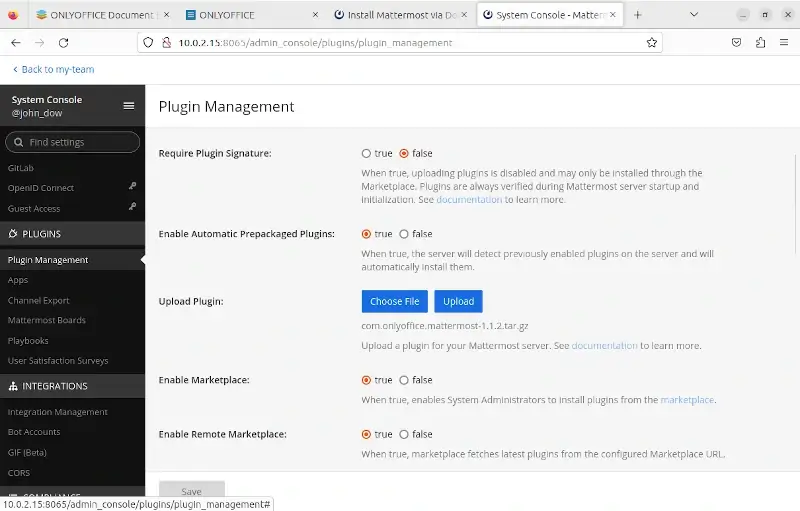Image resolution: width=800 pixels, height=511 pixels.
Task: Reload the current page
Action: pyautogui.click(x=63, y=43)
